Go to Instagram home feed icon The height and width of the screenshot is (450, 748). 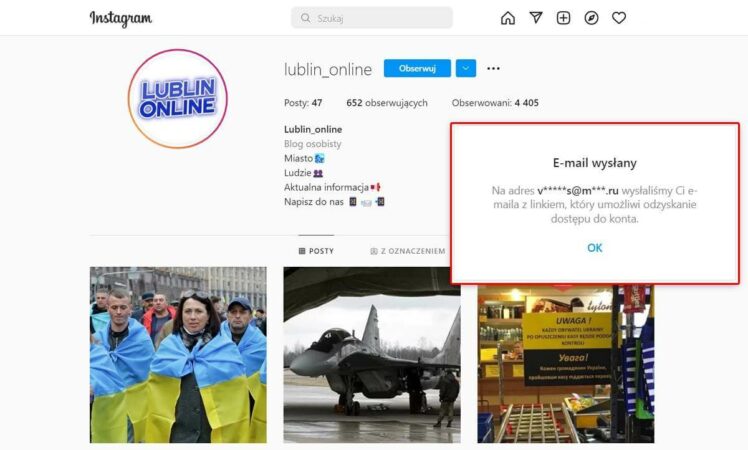(508, 18)
